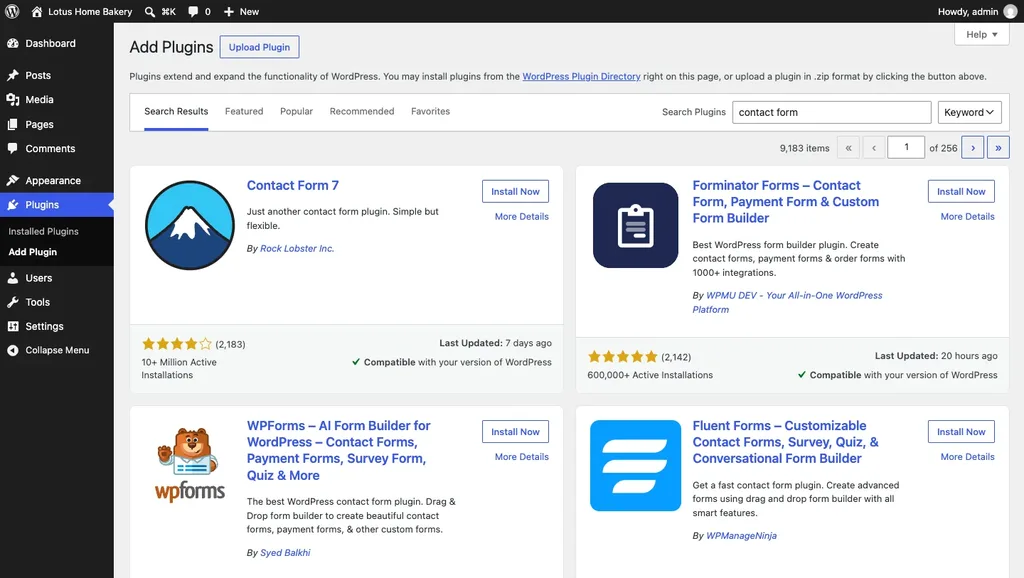Open the Keyword search type dropdown
The image size is (1024, 578).
coord(969,112)
